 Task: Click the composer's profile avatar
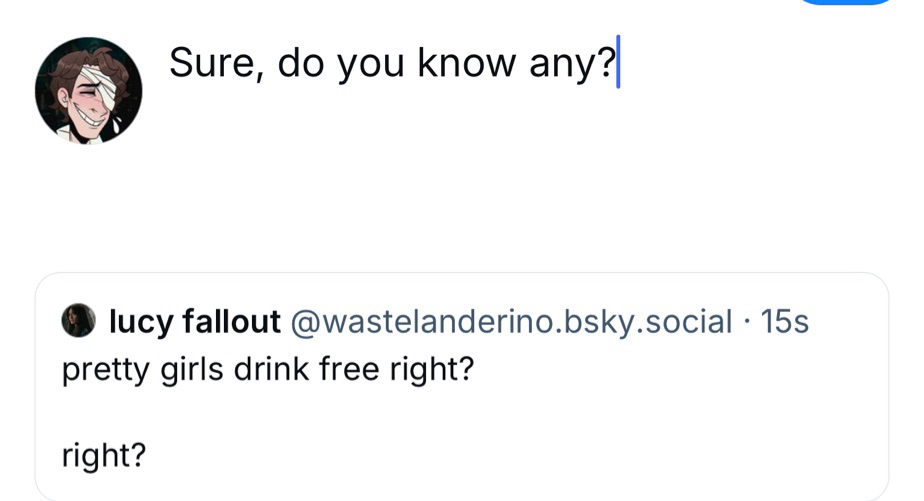click(x=88, y=90)
